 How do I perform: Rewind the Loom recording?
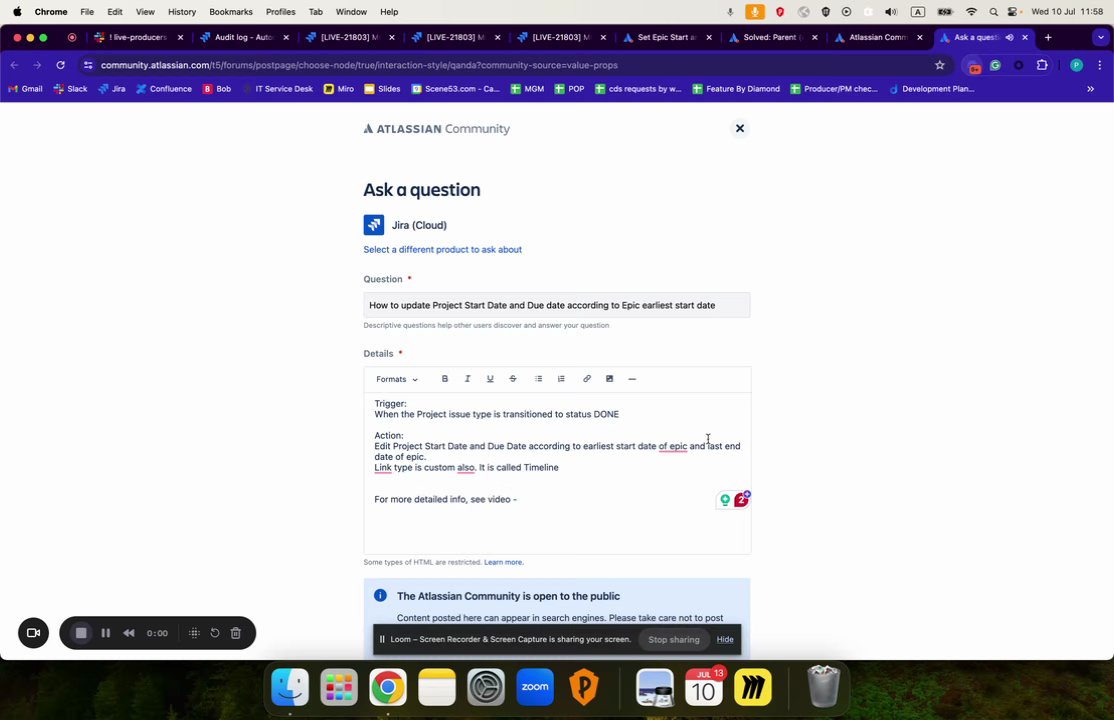[129, 633]
